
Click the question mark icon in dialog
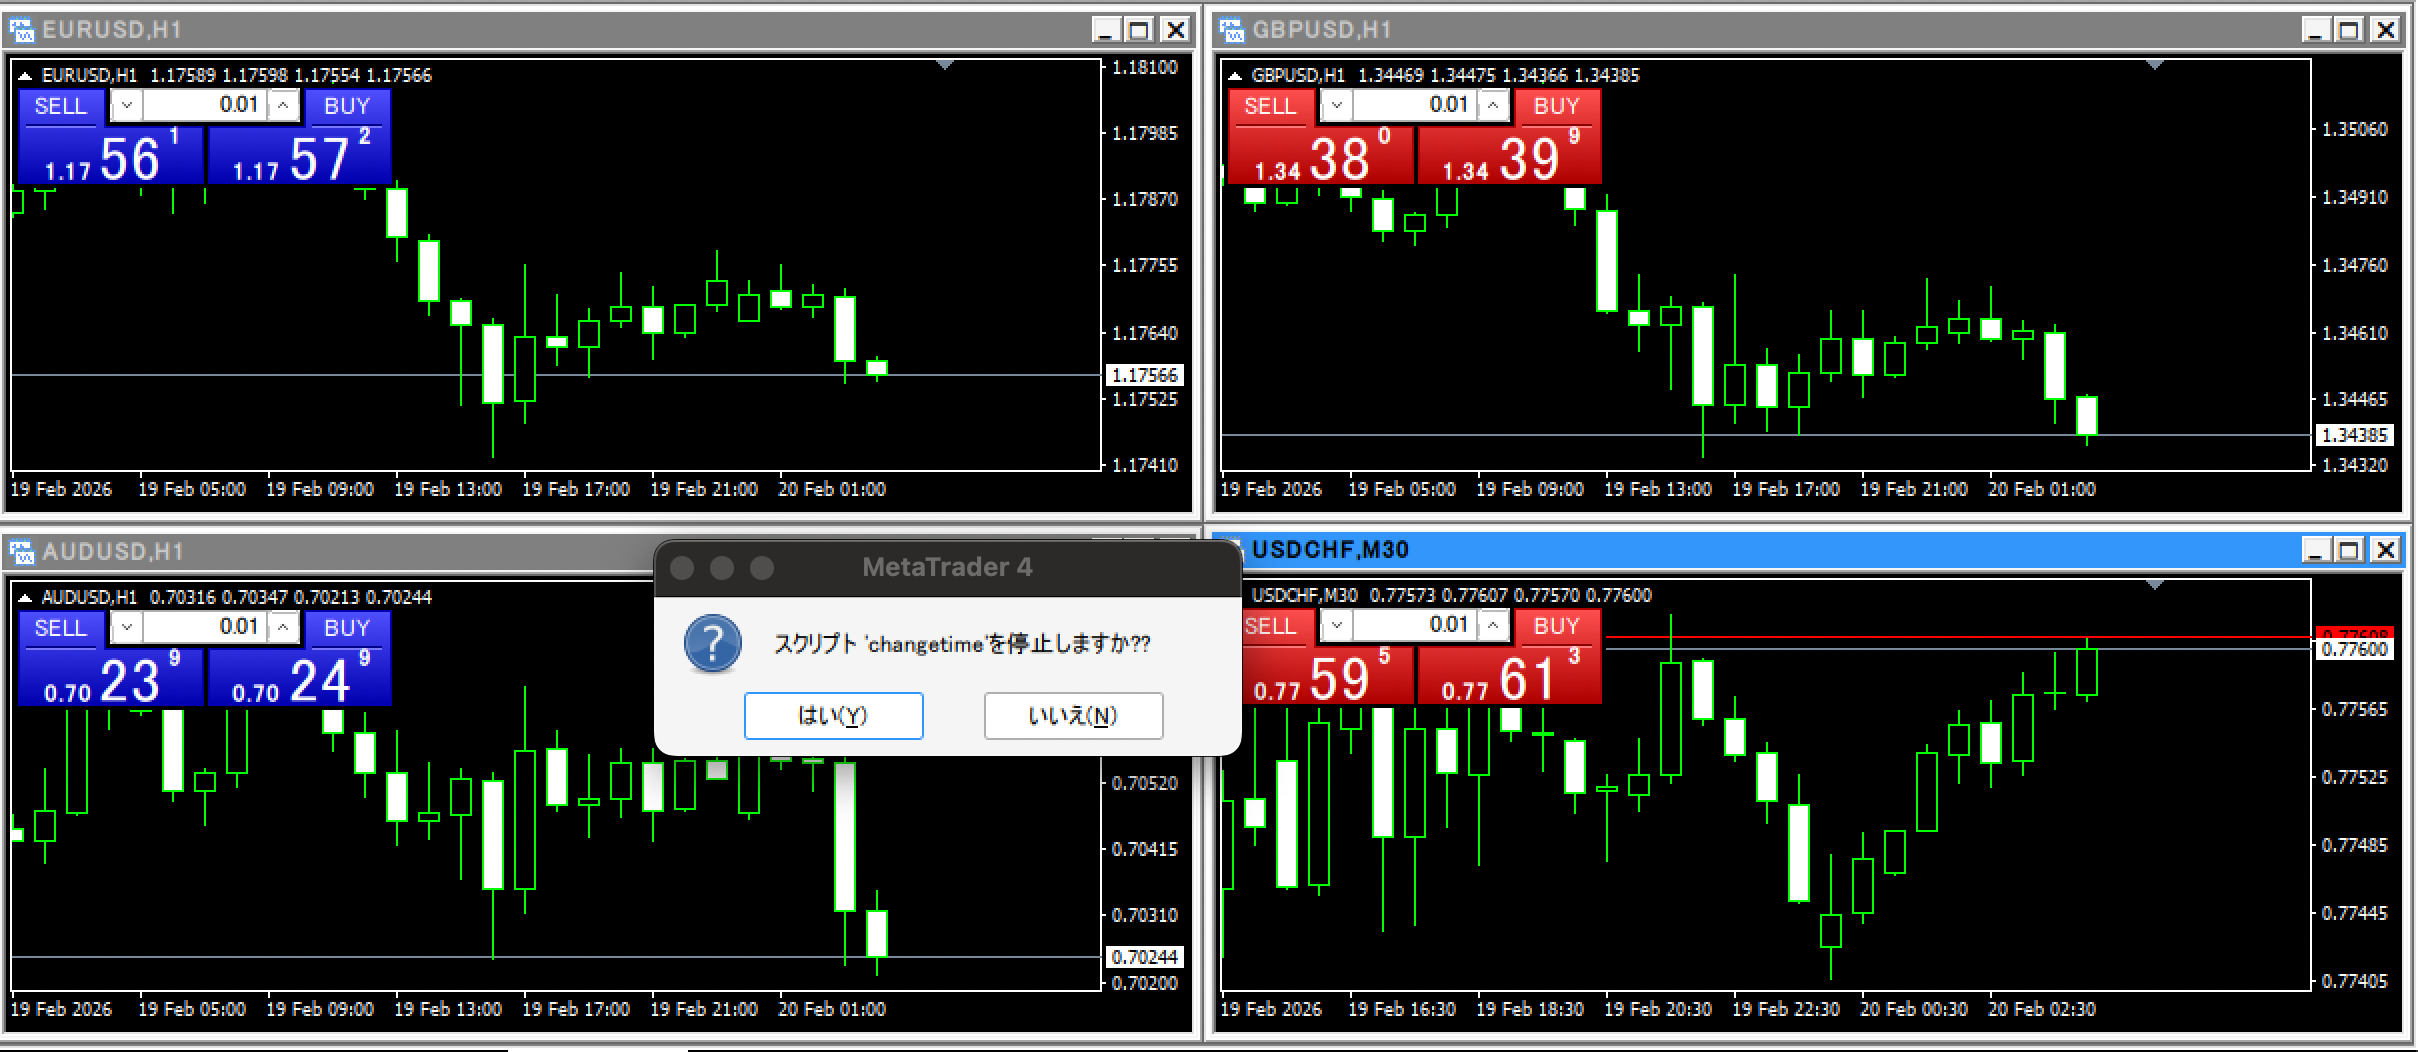[712, 644]
